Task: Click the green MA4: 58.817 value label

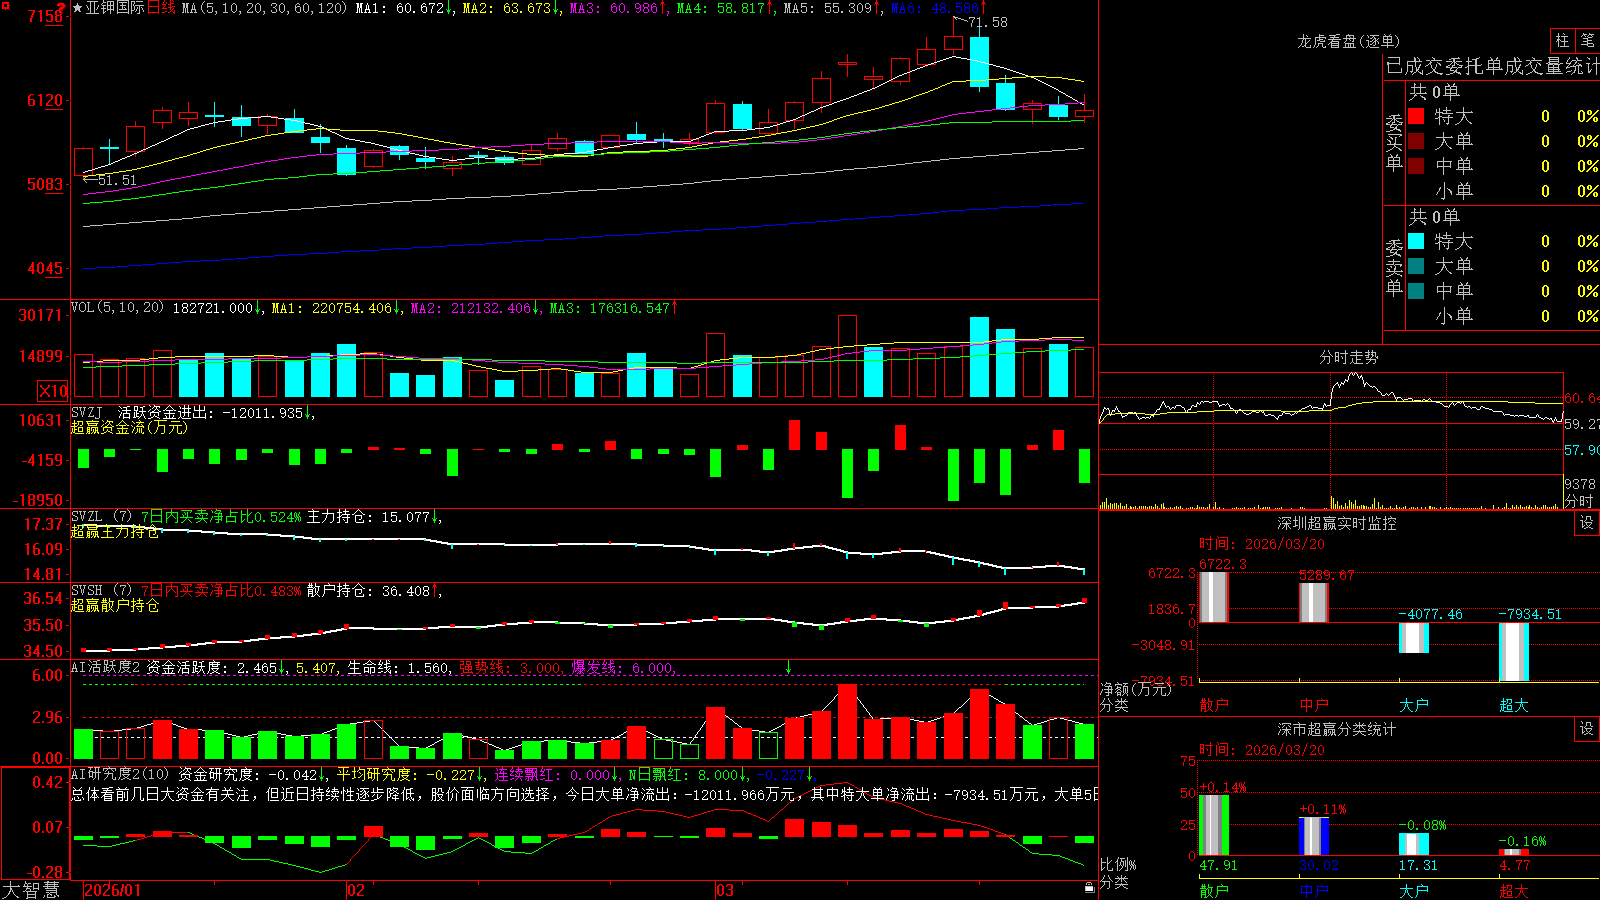Action: coord(726,8)
